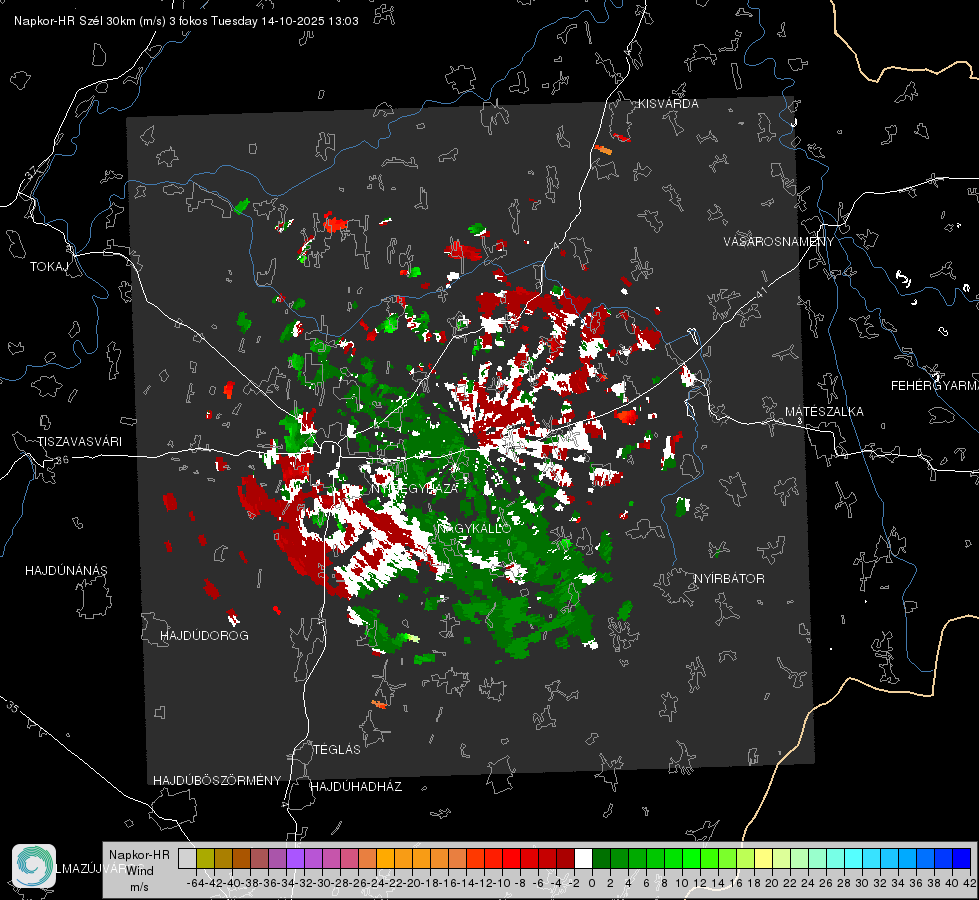Viewport: 979px width, 900px height.
Task: Pick the bright green swatch between 10 and 12
Action: (691, 858)
